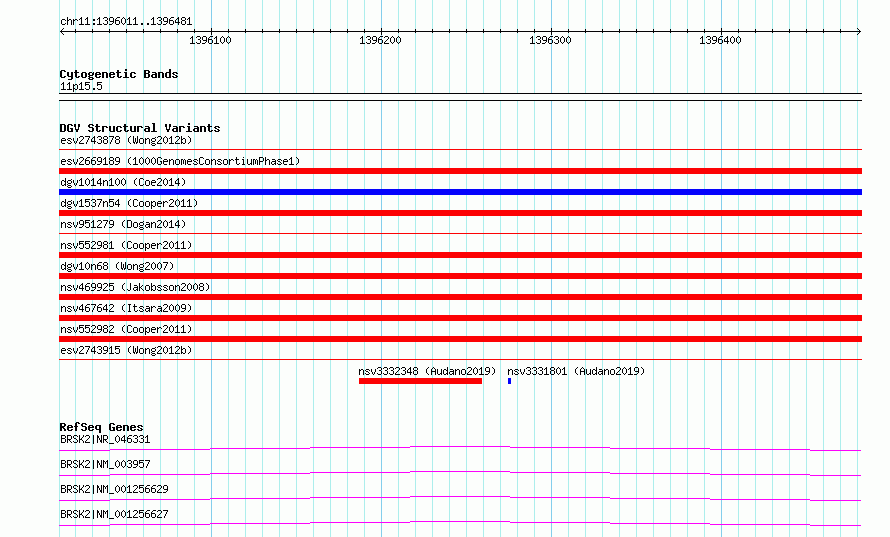Open the BRSK2|NM_001256629 transcript label
The image size is (890, 537).
(x=114, y=489)
